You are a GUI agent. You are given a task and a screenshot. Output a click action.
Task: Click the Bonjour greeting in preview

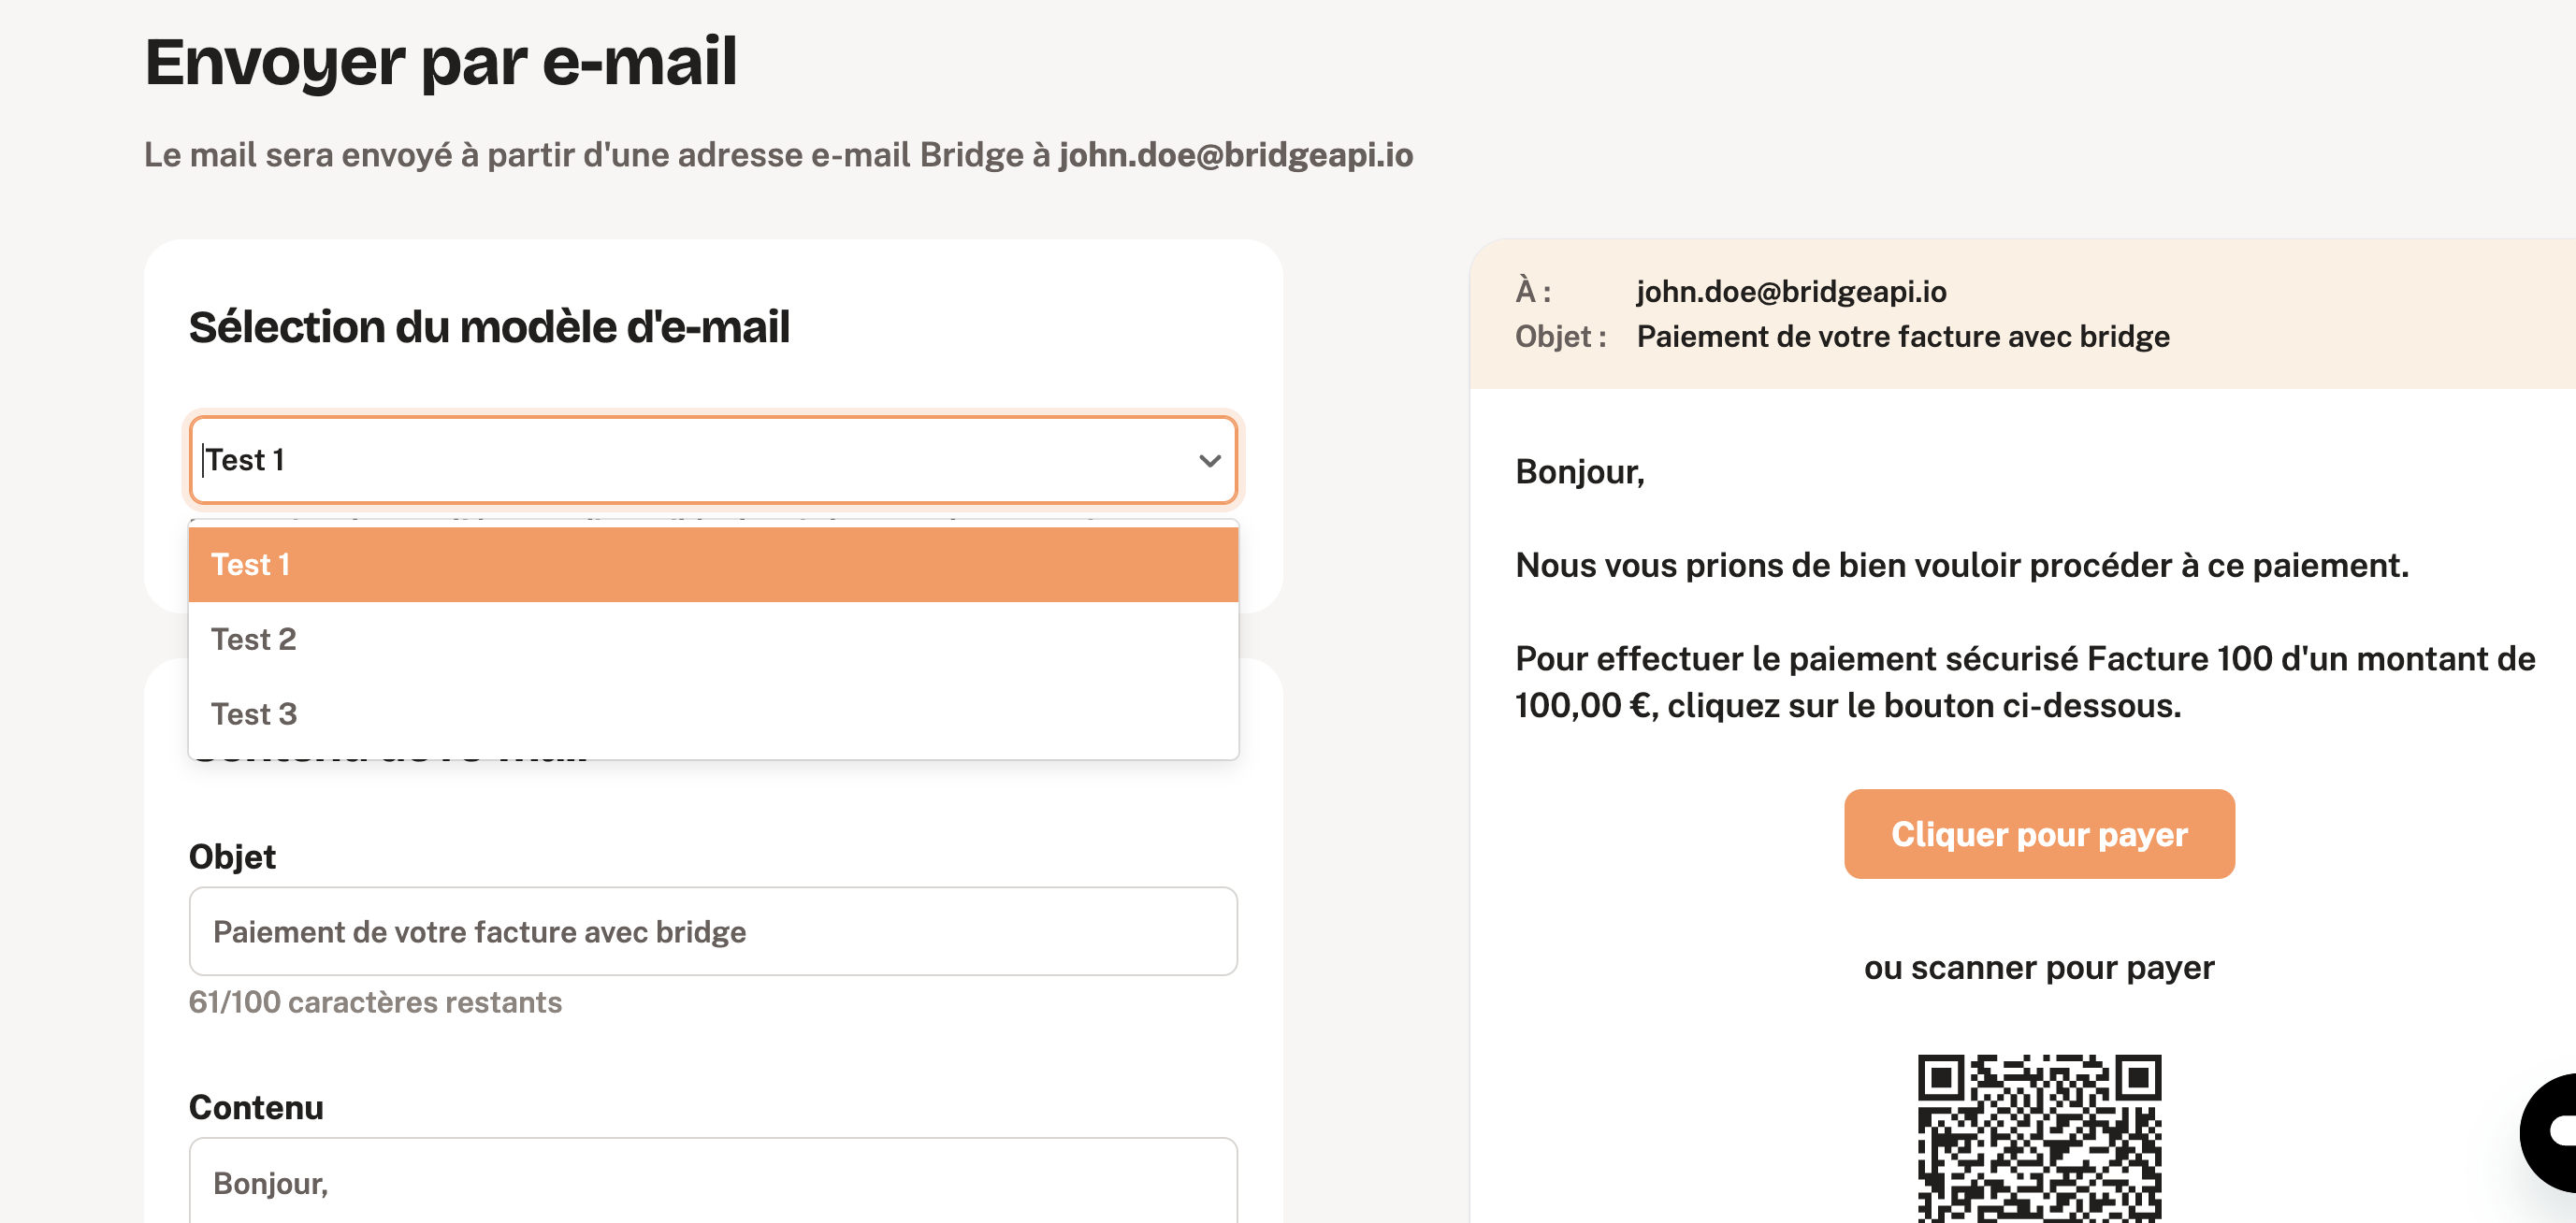click(x=1580, y=472)
